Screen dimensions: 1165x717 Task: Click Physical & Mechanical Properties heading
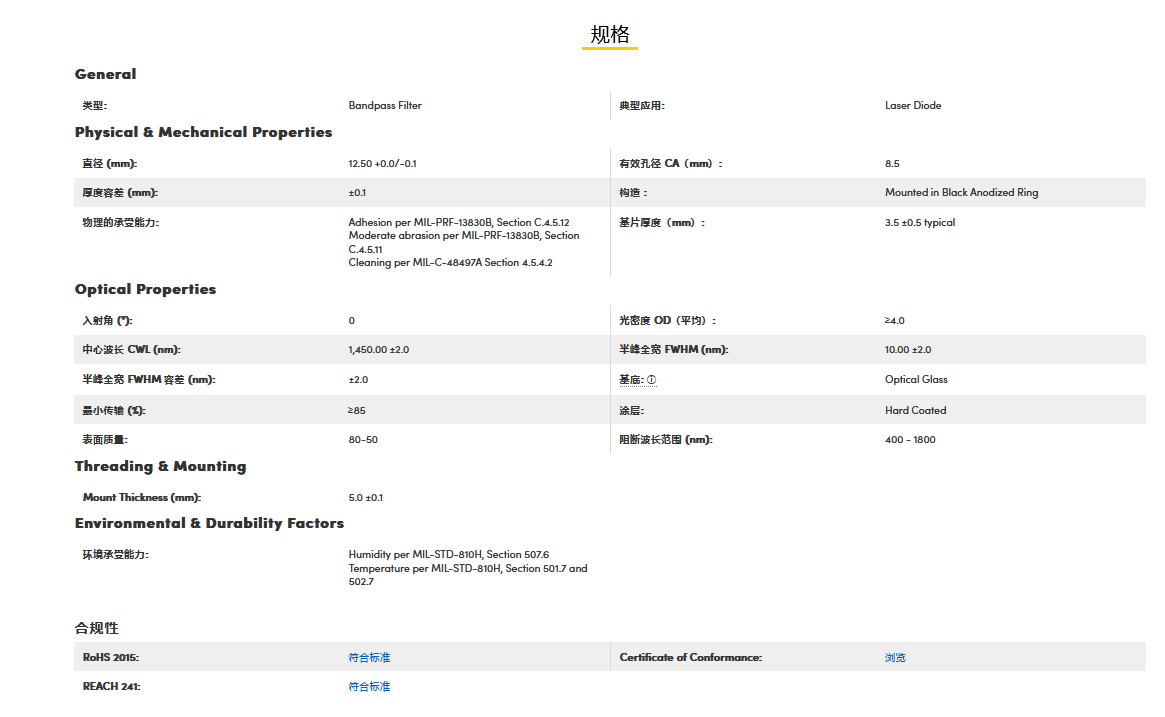203,132
